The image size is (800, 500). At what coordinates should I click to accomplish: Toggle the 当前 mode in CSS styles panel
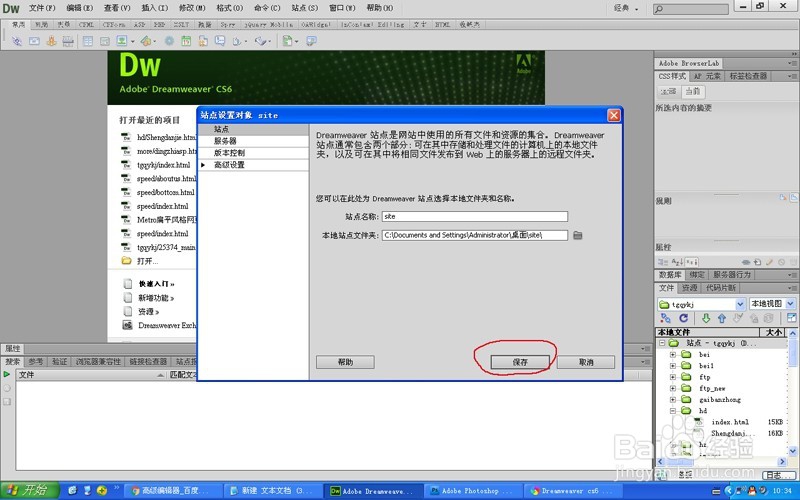(x=692, y=91)
